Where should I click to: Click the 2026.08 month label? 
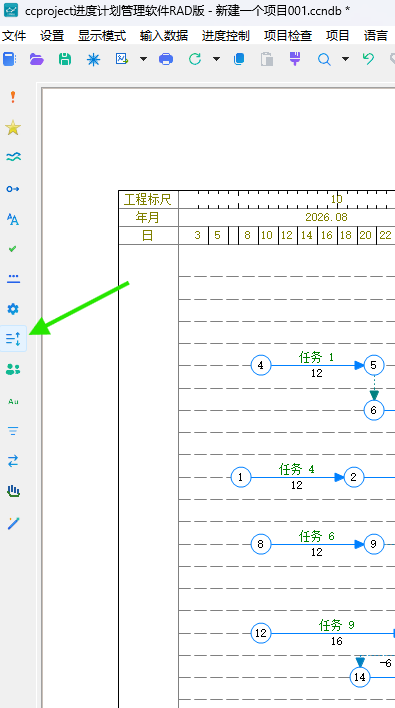[326, 218]
